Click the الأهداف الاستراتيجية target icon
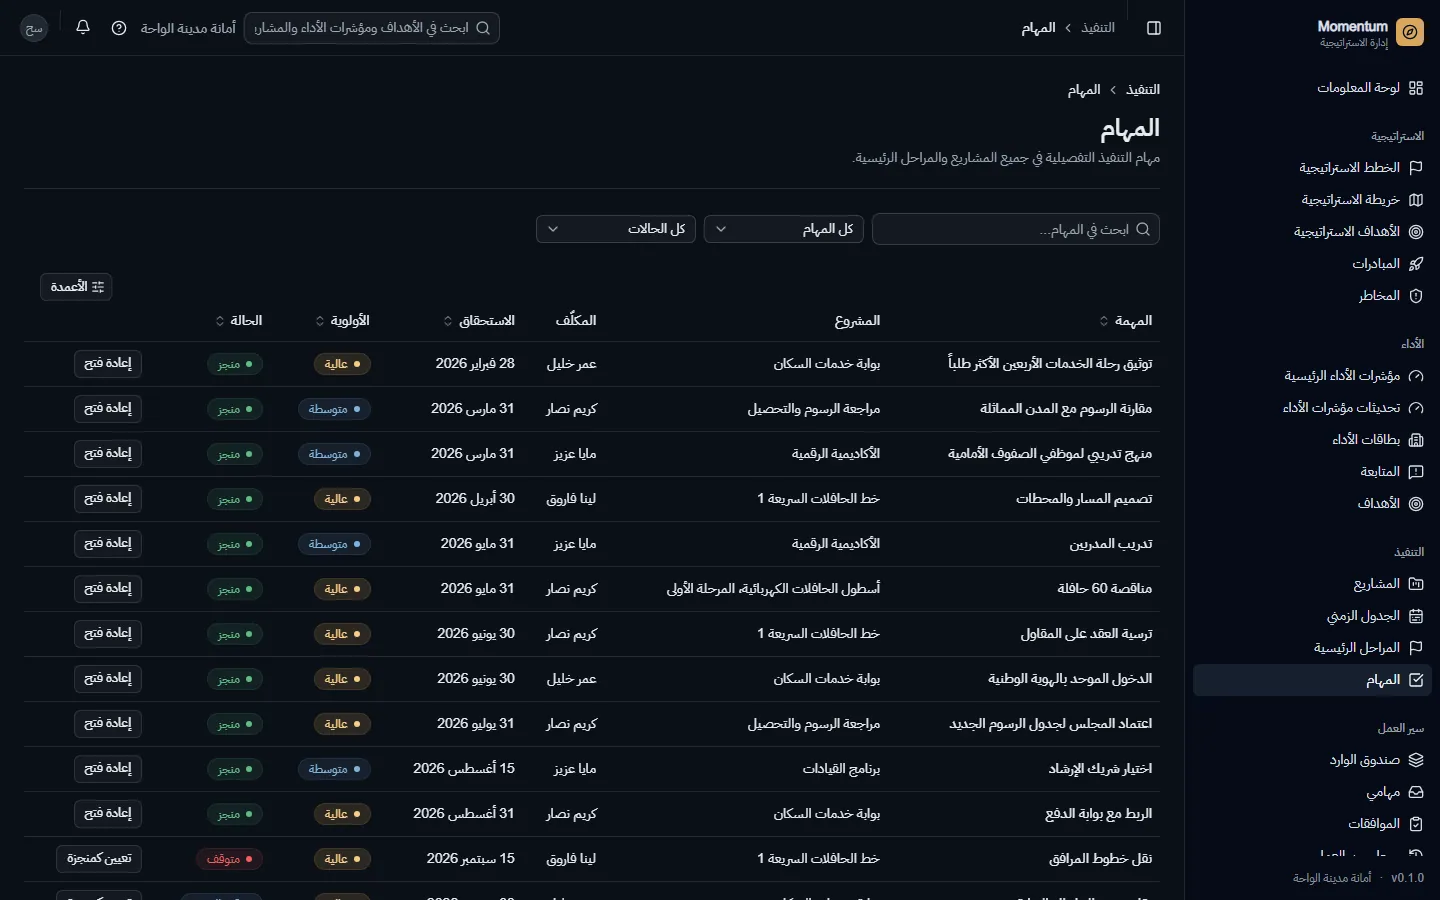The height and width of the screenshot is (900, 1440). (x=1416, y=232)
